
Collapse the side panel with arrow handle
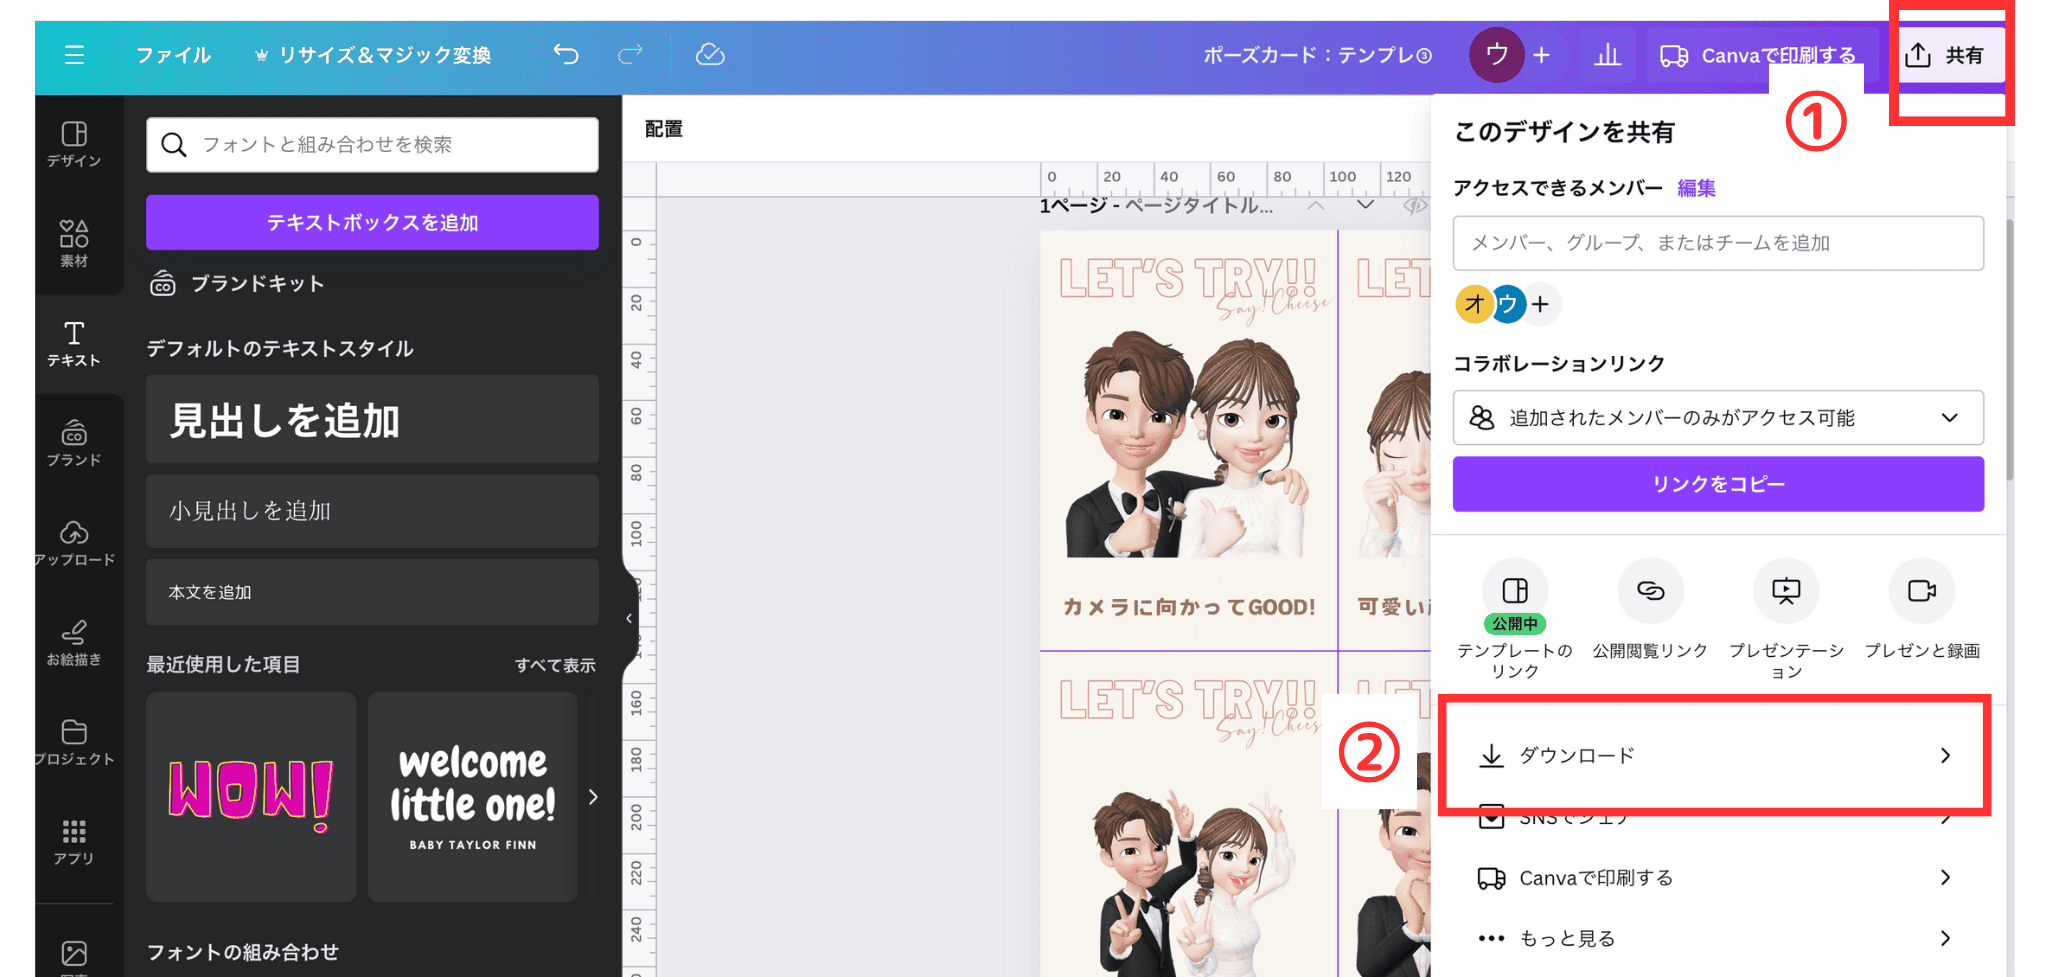click(x=629, y=618)
